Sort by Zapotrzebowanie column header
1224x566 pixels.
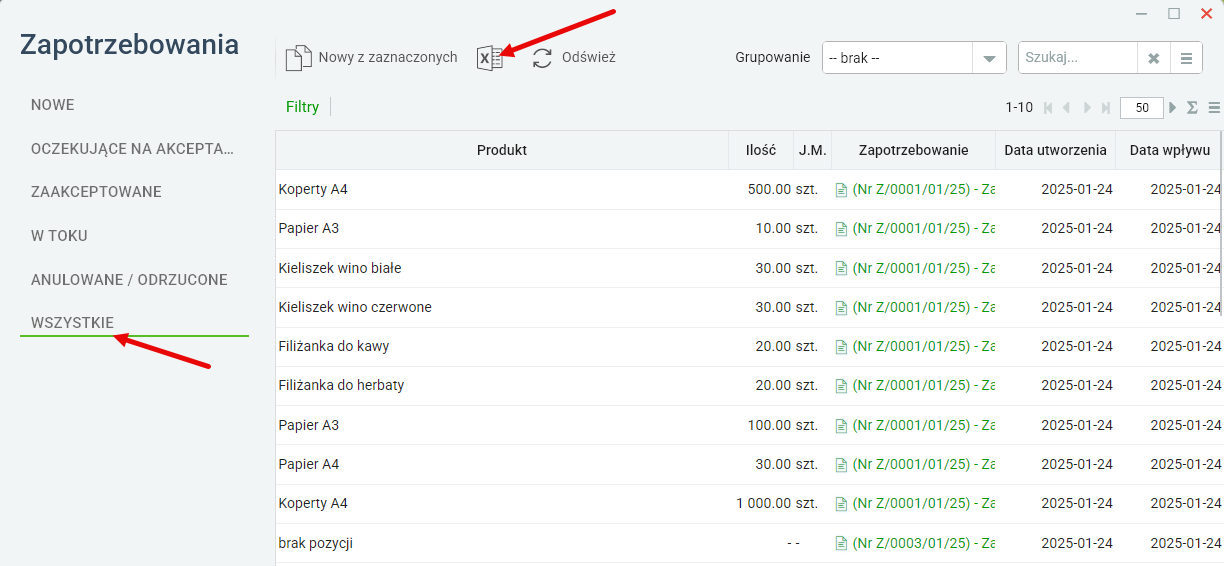click(x=914, y=150)
